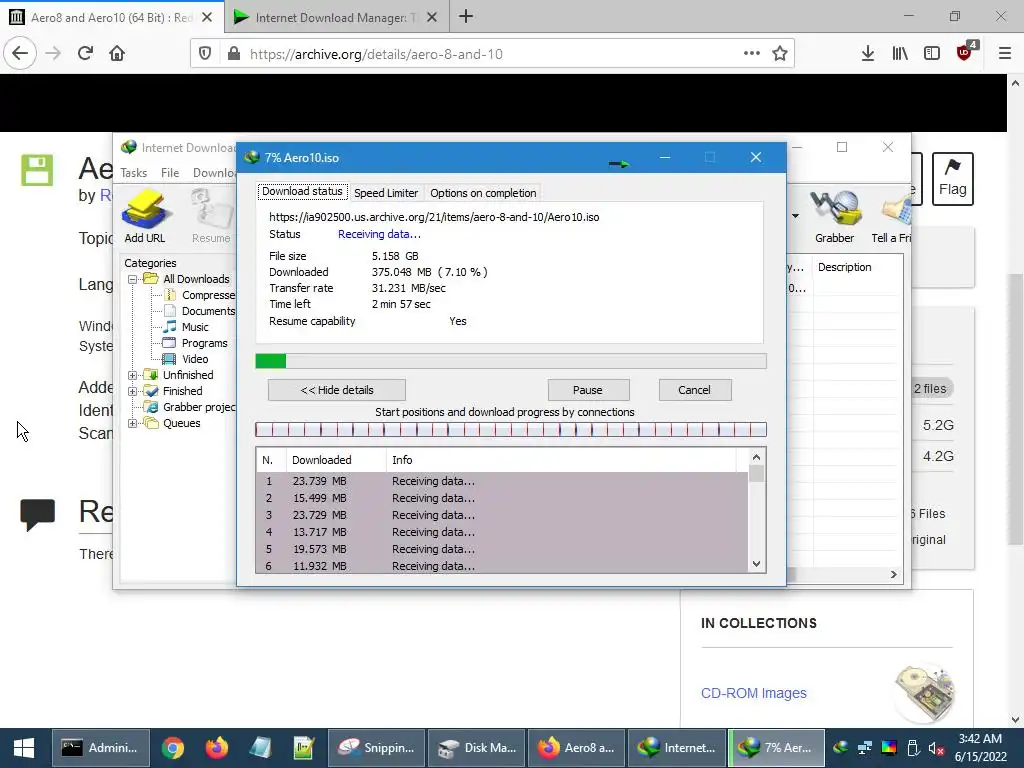Open Notepad++ from the taskbar
Image resolution: width=1024 pixels, height=768 pixels.
(304, 748)
